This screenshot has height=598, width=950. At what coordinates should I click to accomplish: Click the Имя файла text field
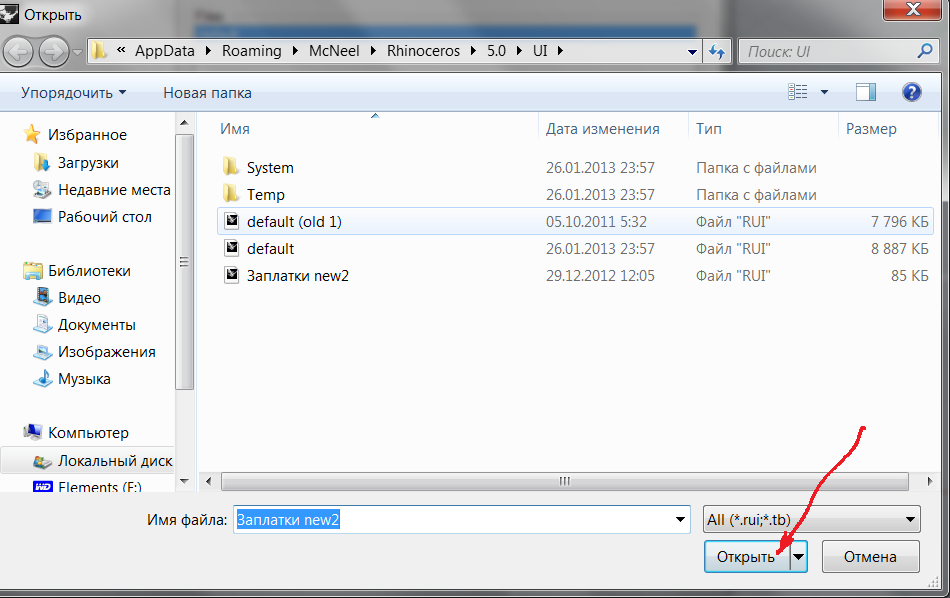tap(461, 519)
